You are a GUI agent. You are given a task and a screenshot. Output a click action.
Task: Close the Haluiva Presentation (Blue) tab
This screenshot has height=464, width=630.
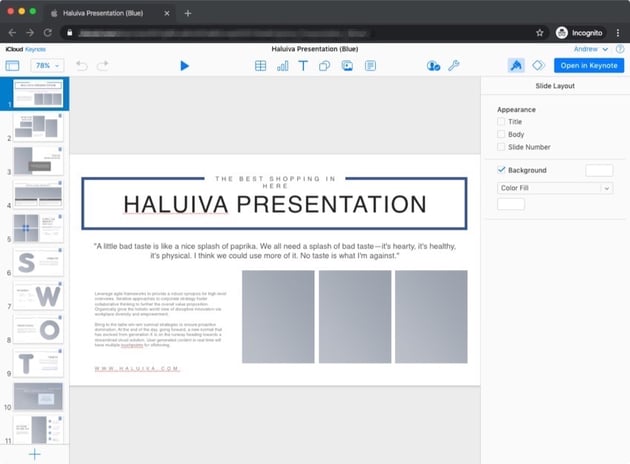[x=167, y=13]
